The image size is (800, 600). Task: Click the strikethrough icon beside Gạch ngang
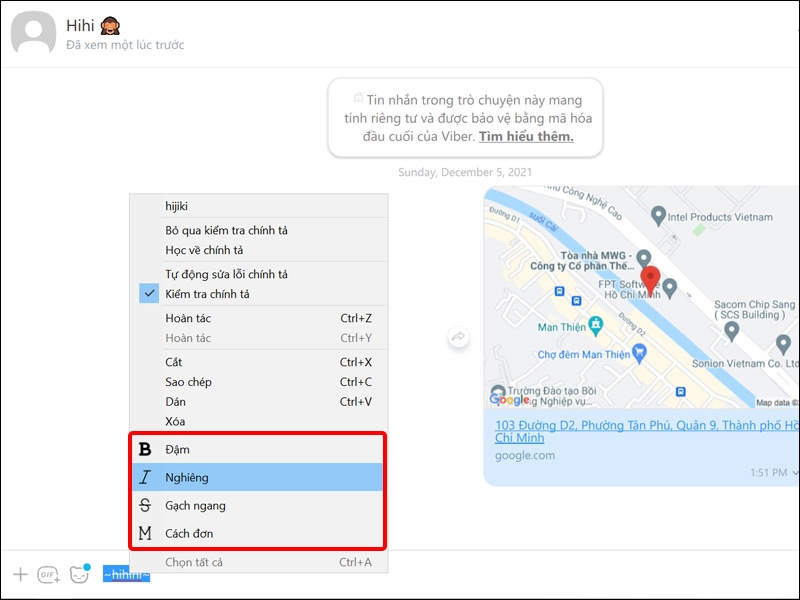click(145, 505)
